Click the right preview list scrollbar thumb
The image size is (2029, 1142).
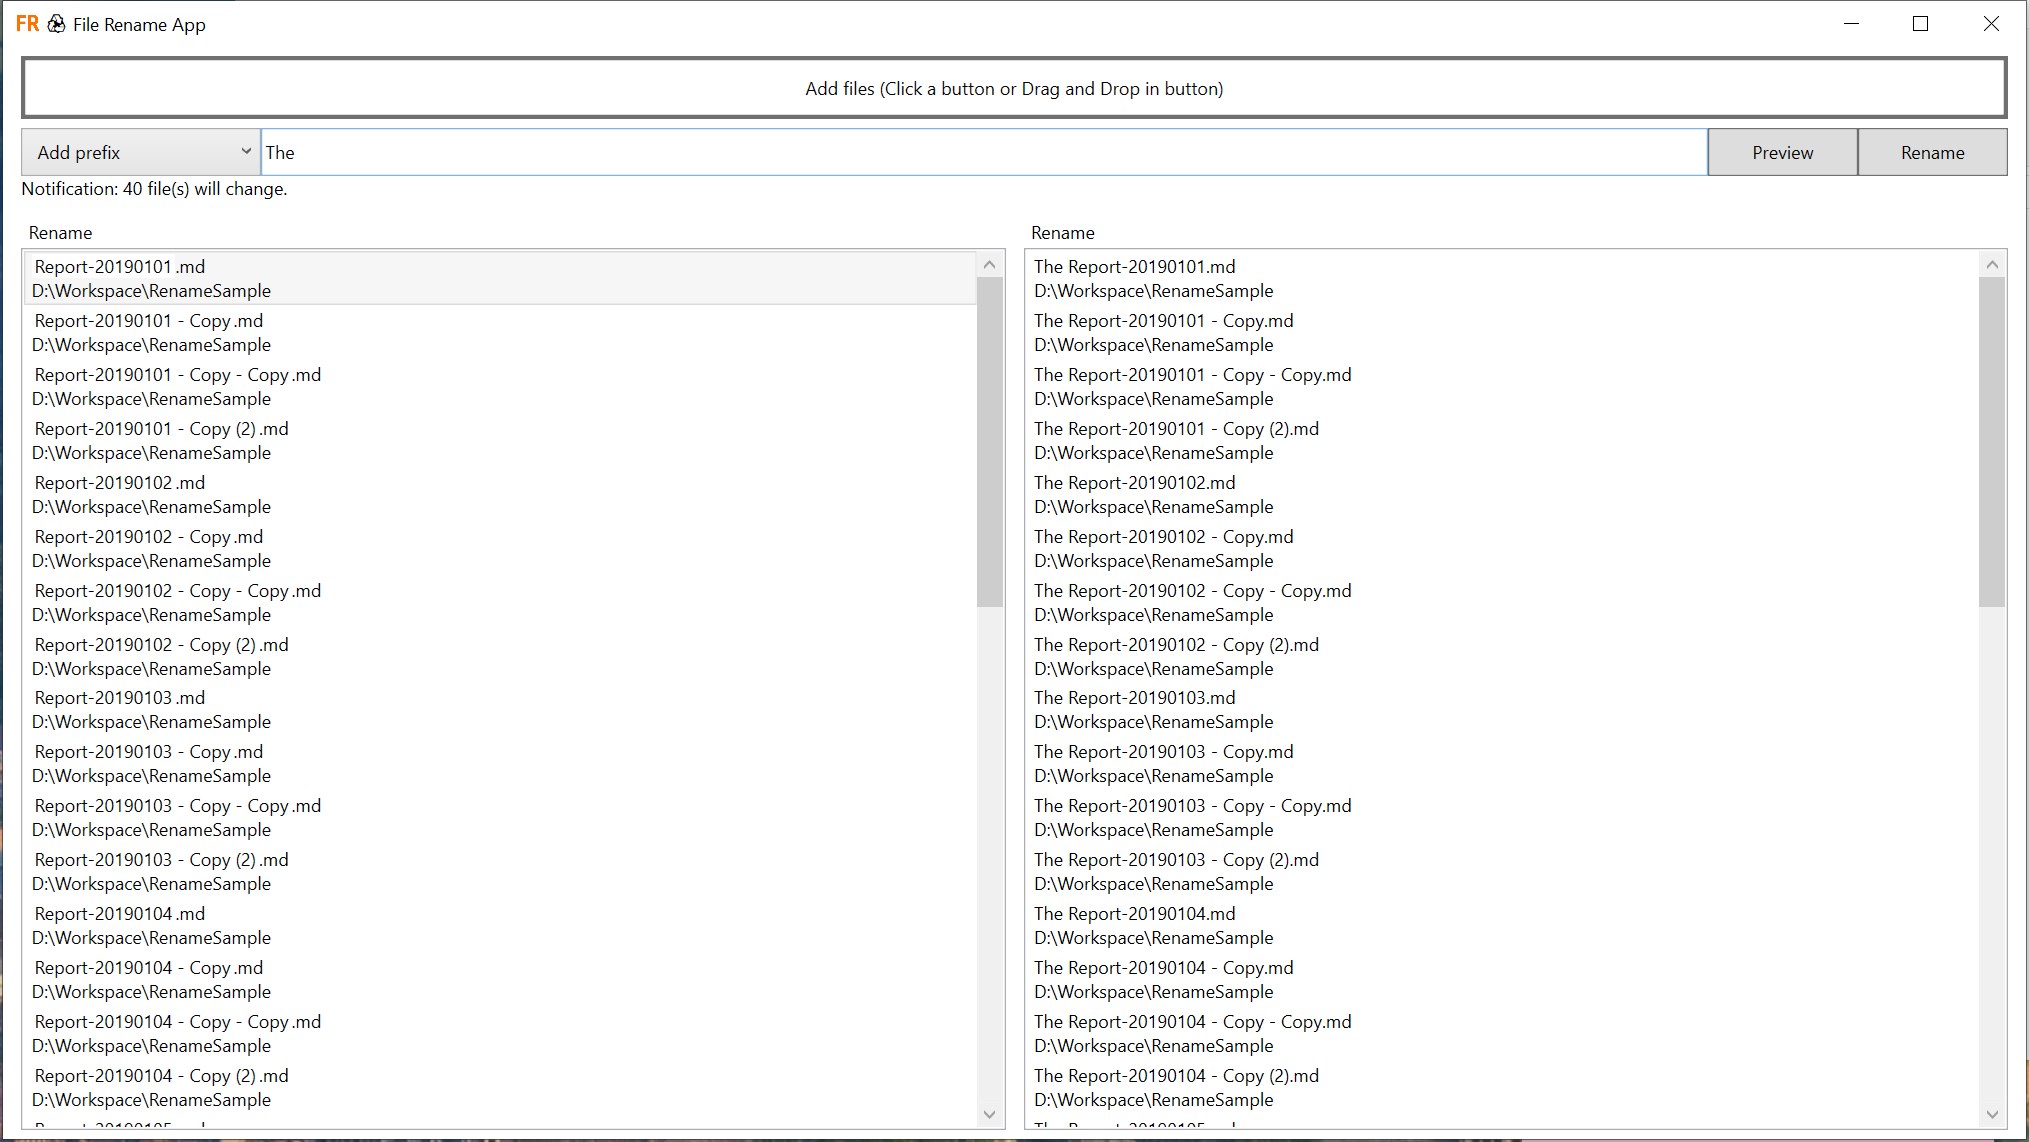pyautogui.click(x=1991, y=441)
